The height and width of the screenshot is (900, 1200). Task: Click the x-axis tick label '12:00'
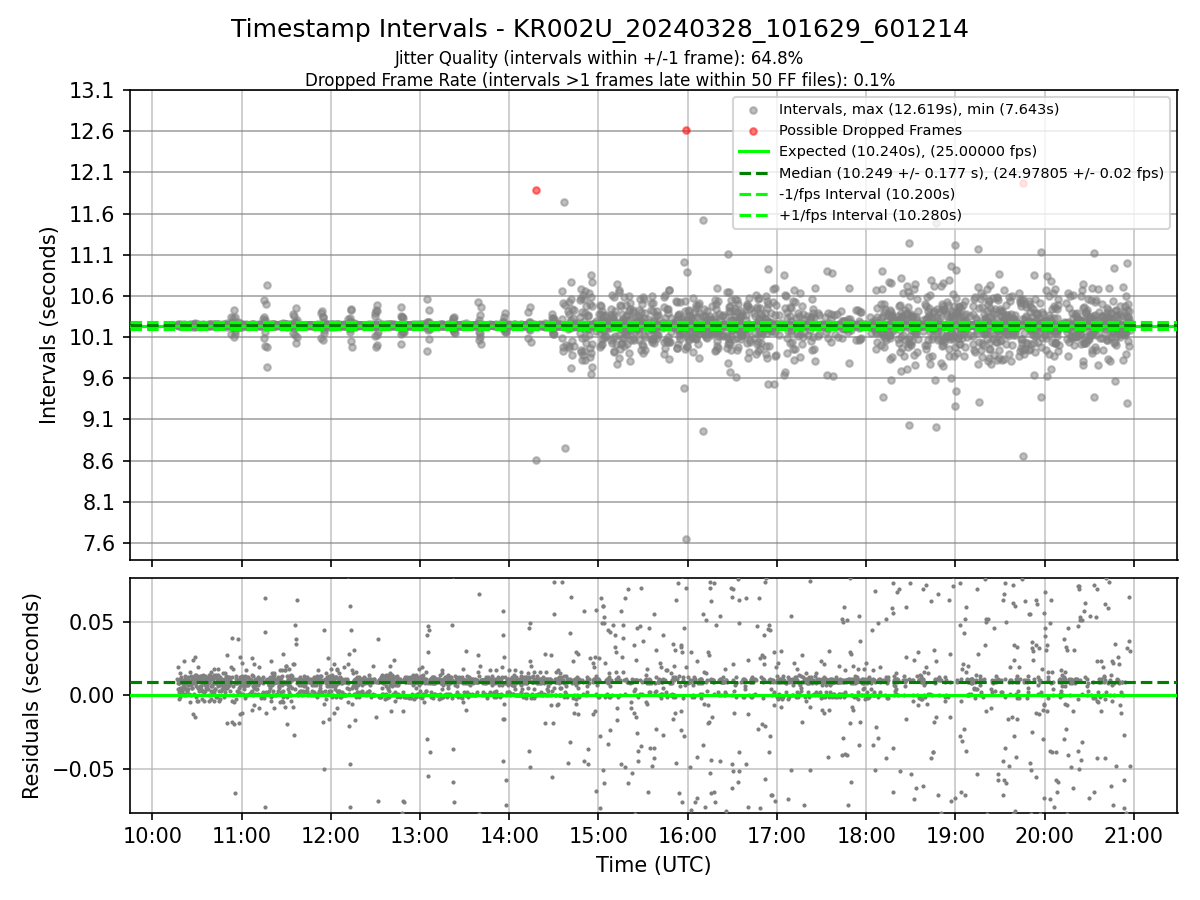(x=330, y=836)
